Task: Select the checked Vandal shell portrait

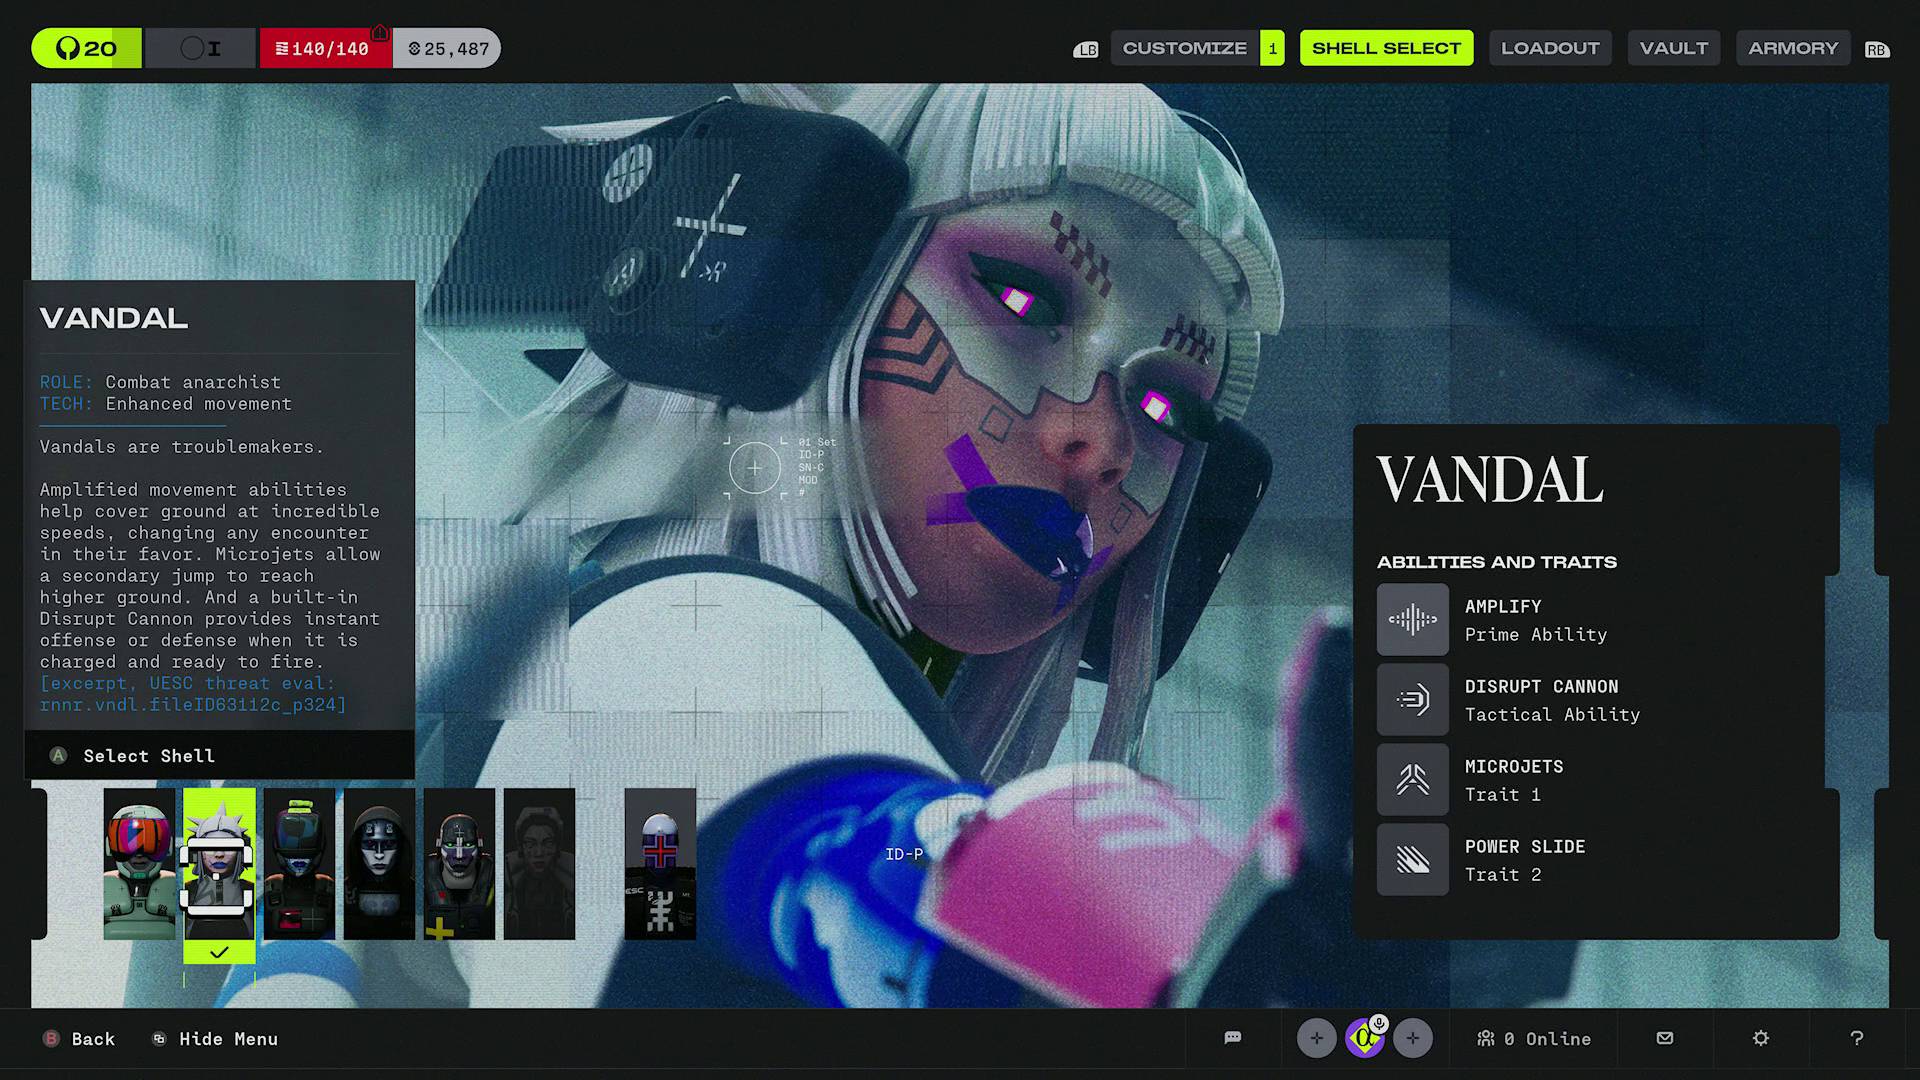Action: [x=219, y=864]
